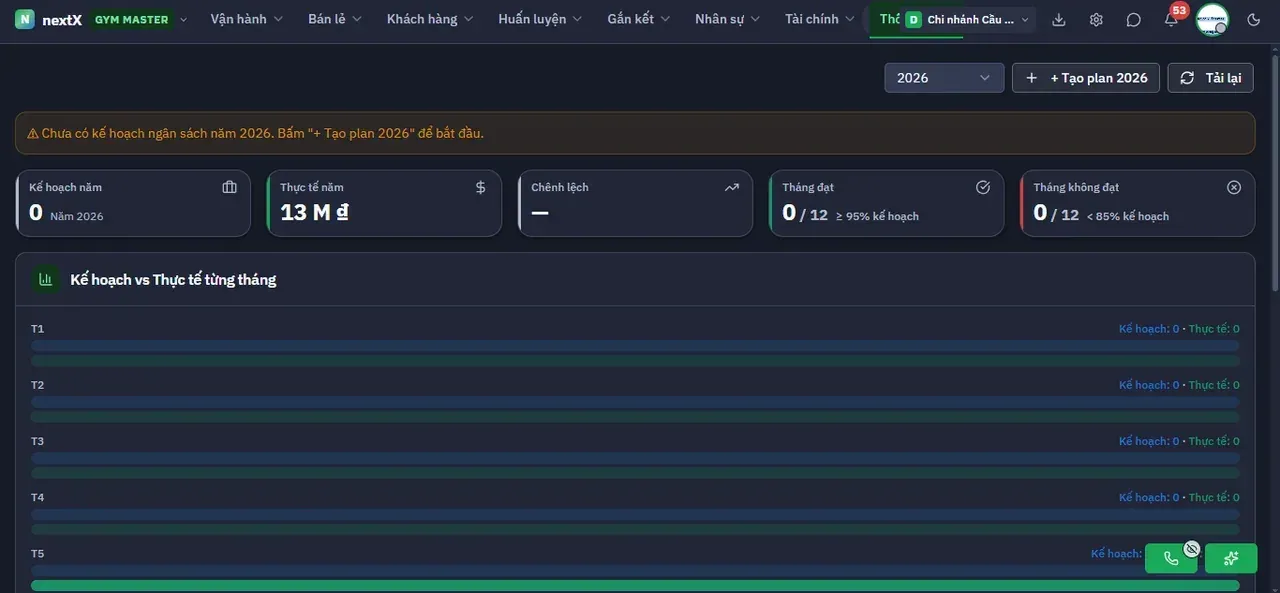Click the trend arrow icon in Chênh lệch card
This screenshot has width=1280, height=593.
732,187
